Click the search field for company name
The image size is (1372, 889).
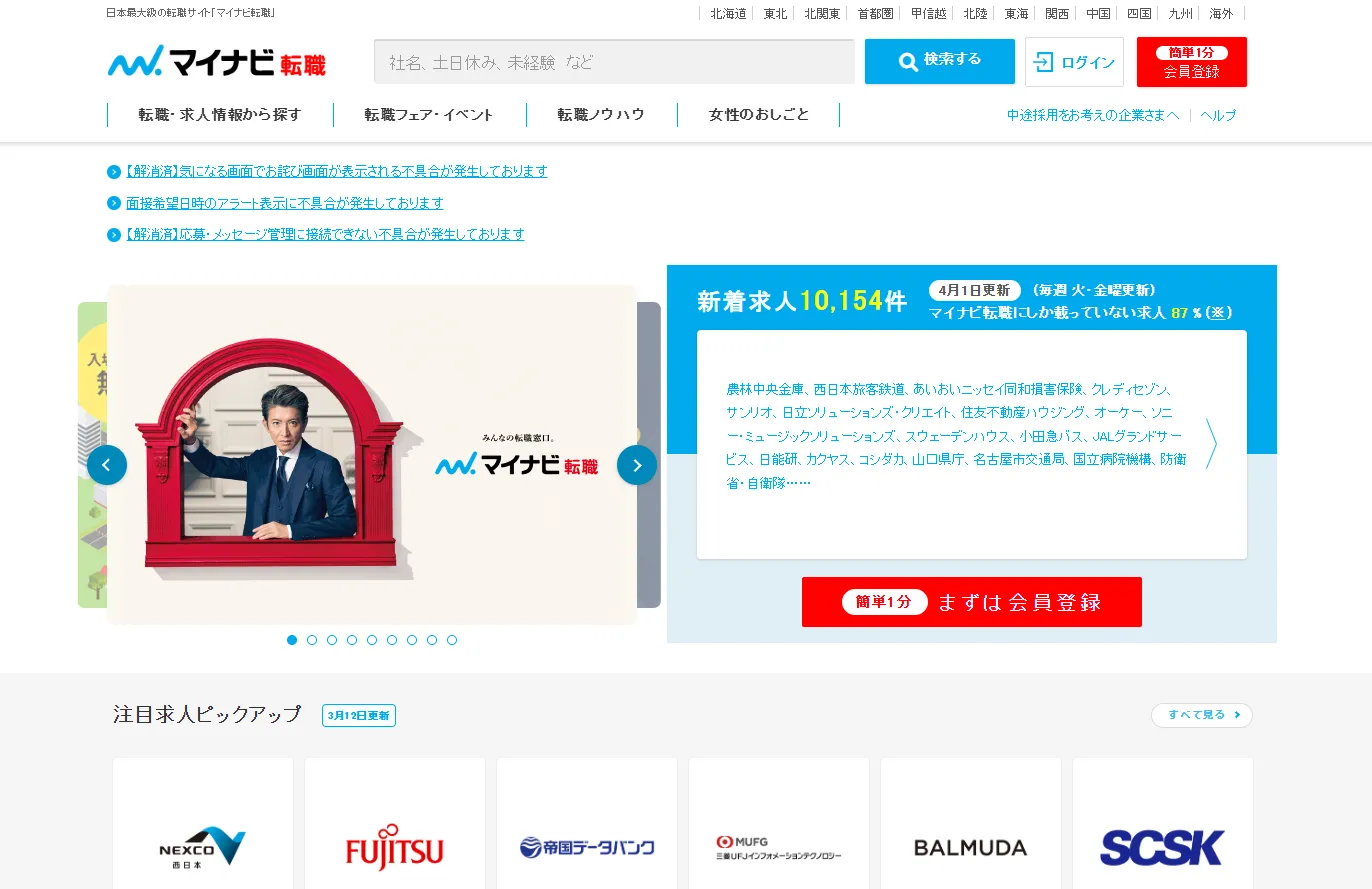pyautogui.click(x=614, y=62)
